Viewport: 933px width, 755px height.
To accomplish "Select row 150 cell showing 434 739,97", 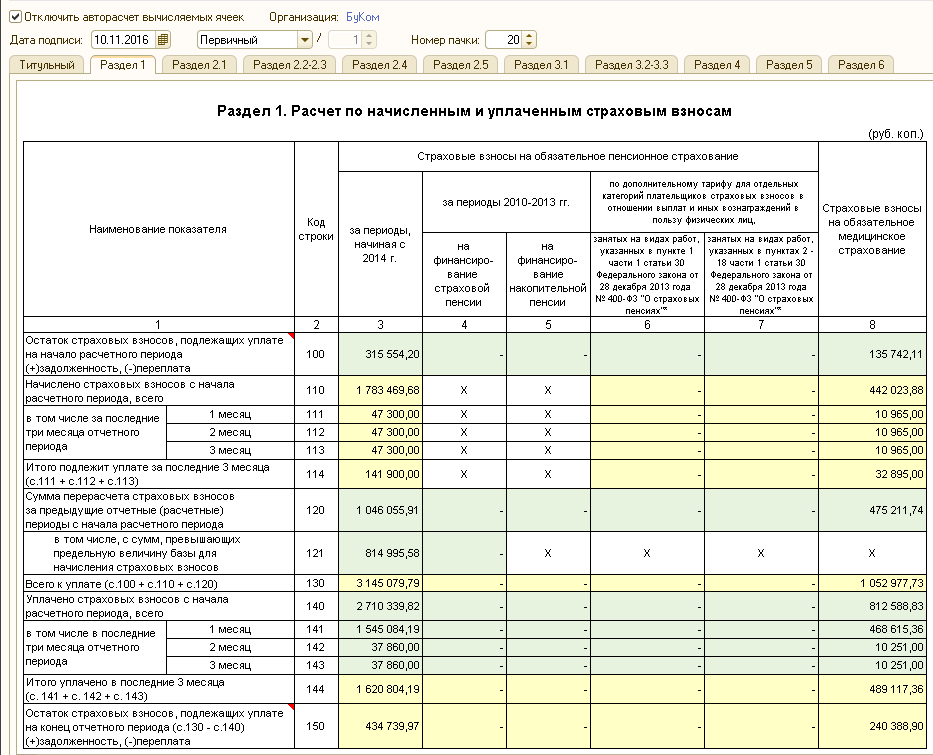I will 380,724.
